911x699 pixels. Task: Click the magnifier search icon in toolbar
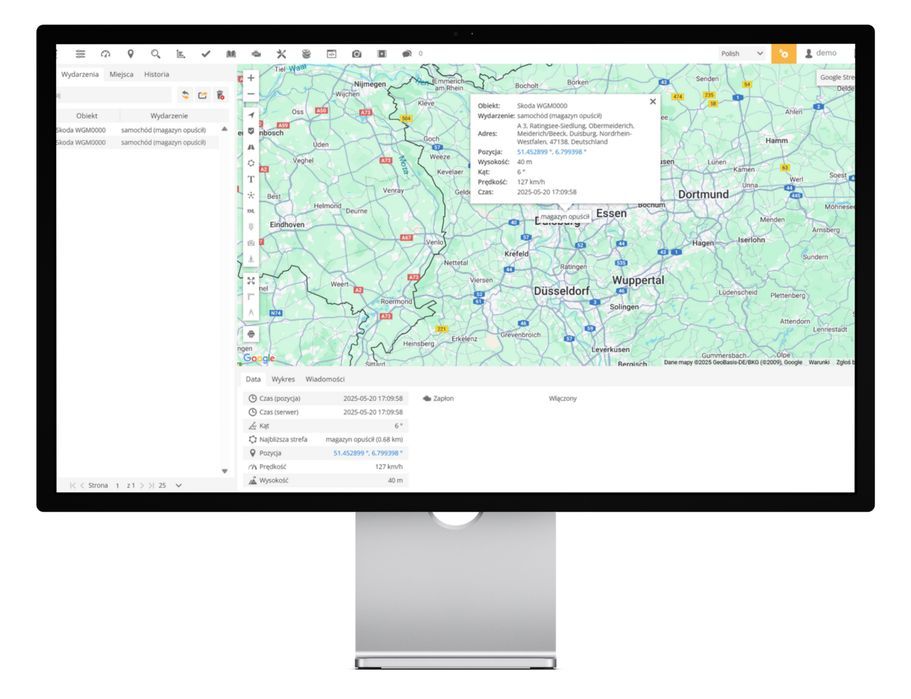coord(155,54)
